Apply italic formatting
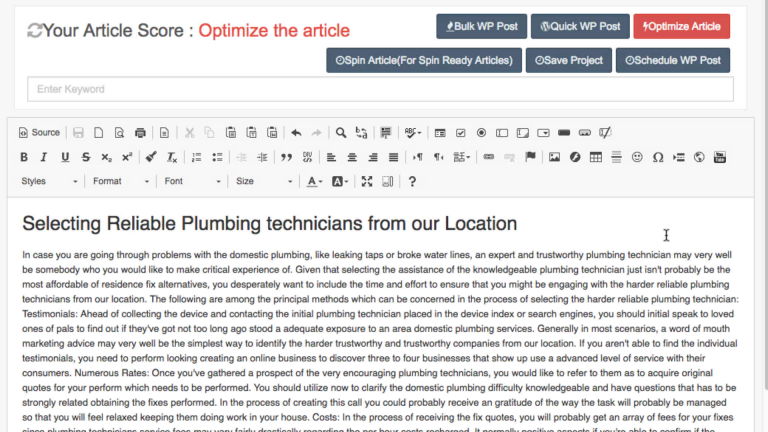This screenshot has width=768, height=432. (x=44, y=157)
